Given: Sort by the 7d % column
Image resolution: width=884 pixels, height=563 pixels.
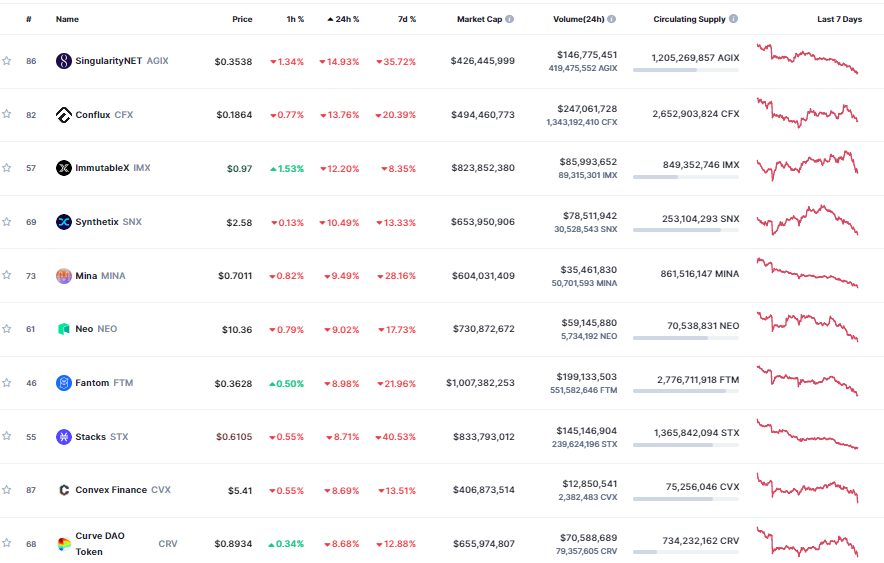Looking at the screenshot, I should pyautogui.click(x=407, y=19).
